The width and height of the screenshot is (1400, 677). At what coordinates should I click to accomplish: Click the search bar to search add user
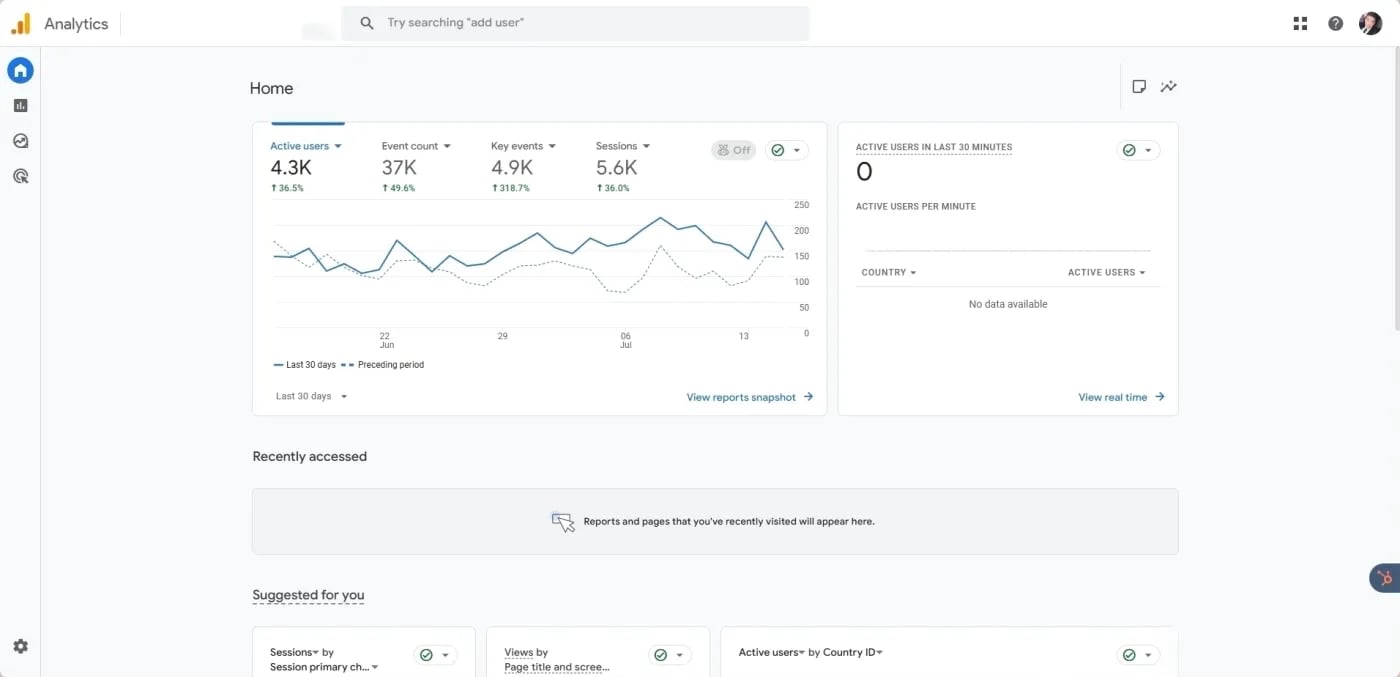coord(576,22)
